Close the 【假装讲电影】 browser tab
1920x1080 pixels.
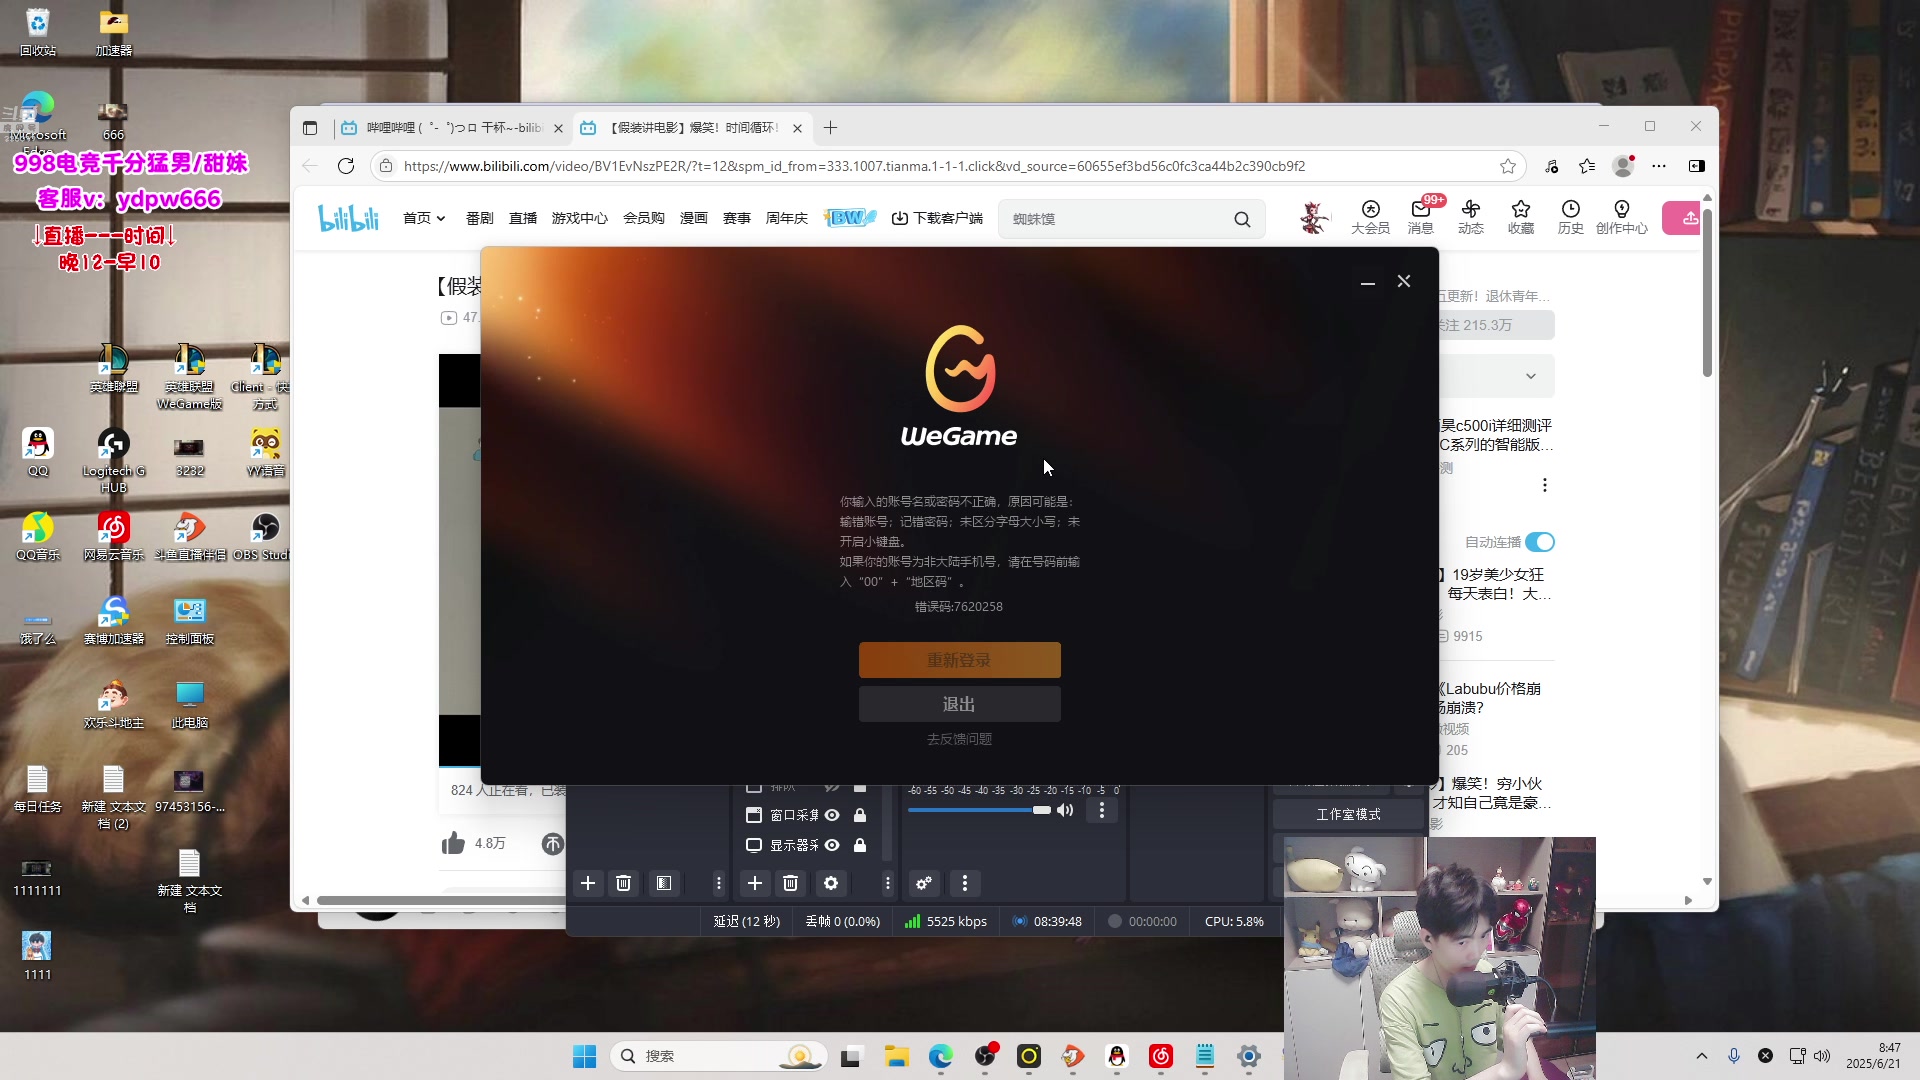797,128
